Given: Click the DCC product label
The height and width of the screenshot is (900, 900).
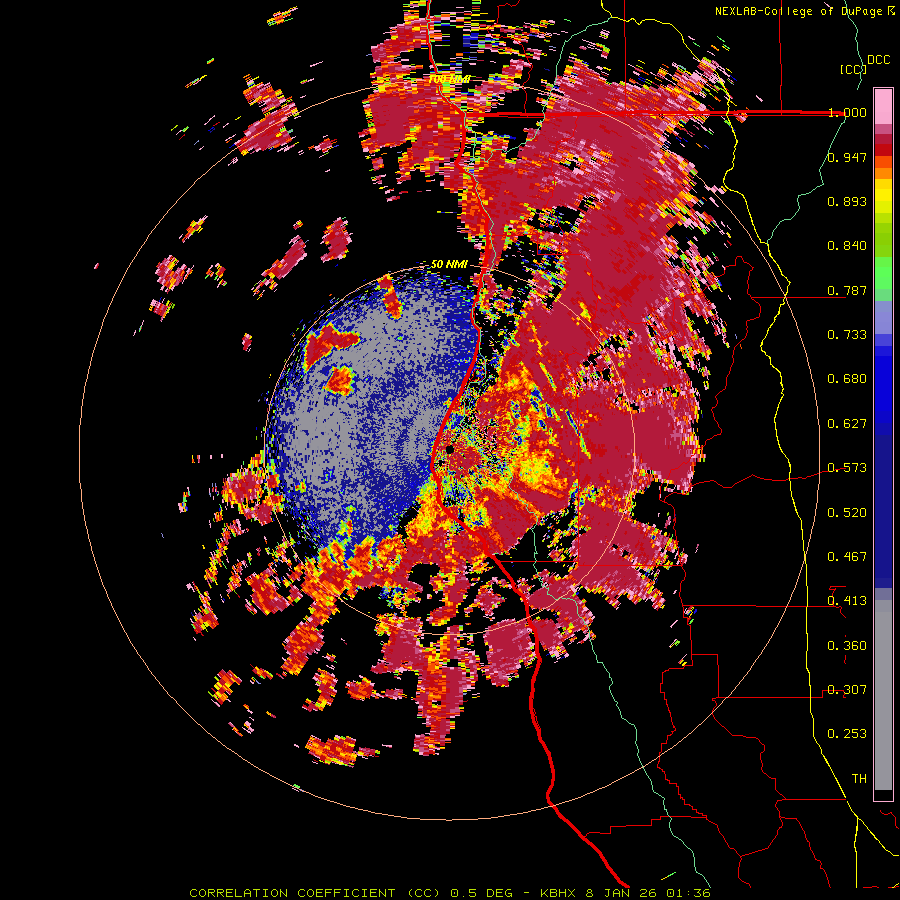Looking at the screenshot, I should 878,60.
